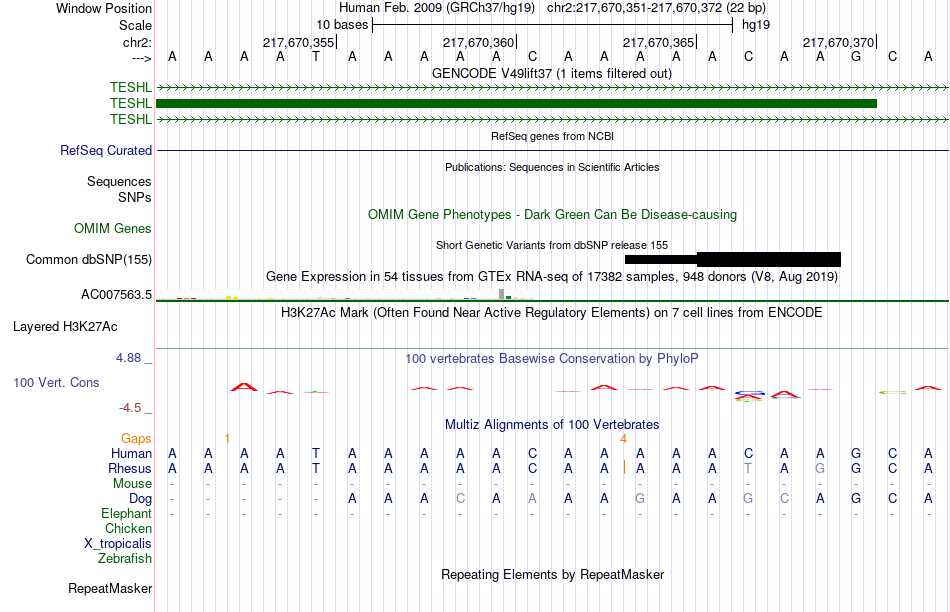Viewport: 950px width, 612px height.
Task: Open Repeating Elements by RepeatMasker title
Action: click(552, 574)
